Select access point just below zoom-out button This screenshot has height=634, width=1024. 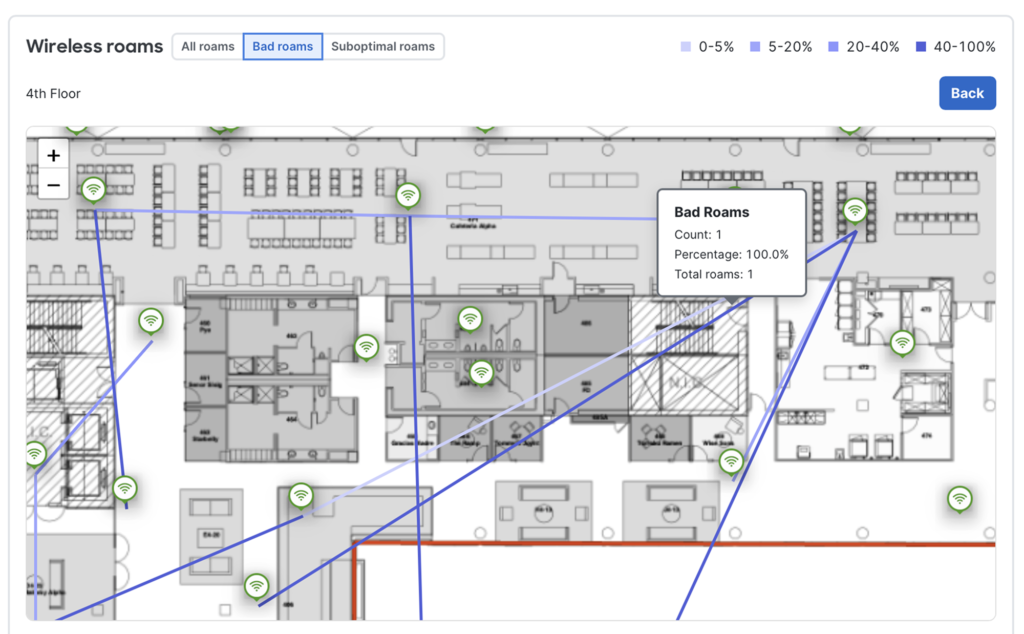94,188
